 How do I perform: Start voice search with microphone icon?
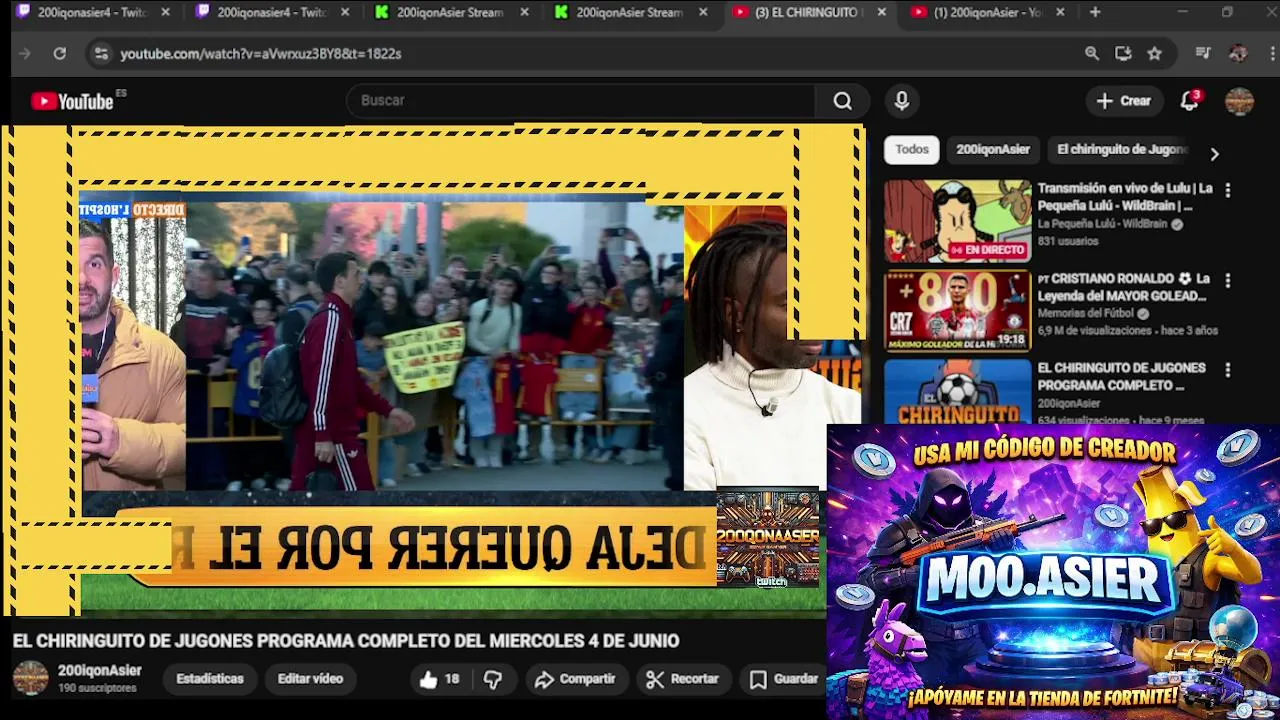coord(902,101)
